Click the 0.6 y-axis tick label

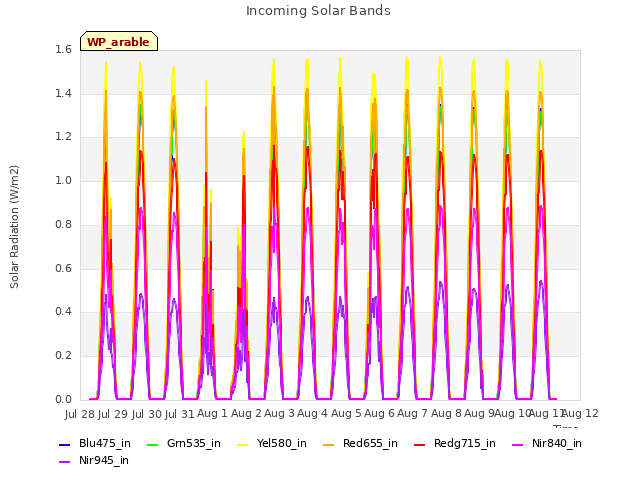[x=63, y=268]
